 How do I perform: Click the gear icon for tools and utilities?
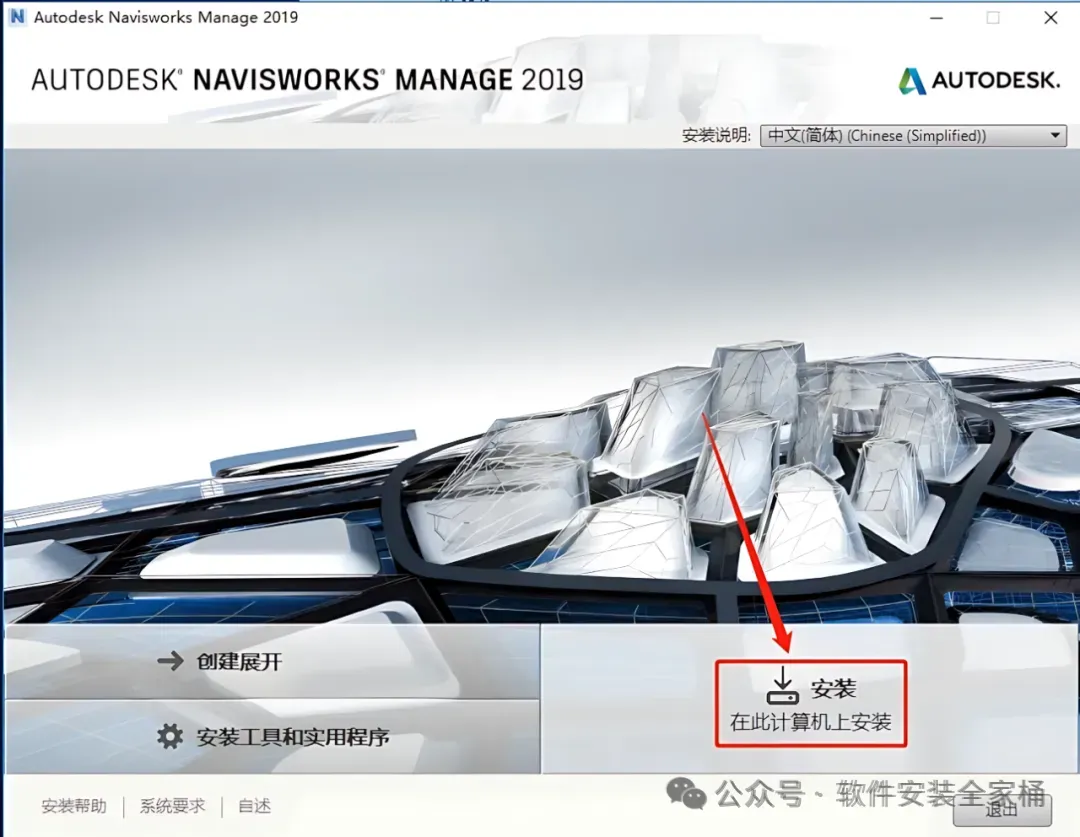(x=169, y=736)
